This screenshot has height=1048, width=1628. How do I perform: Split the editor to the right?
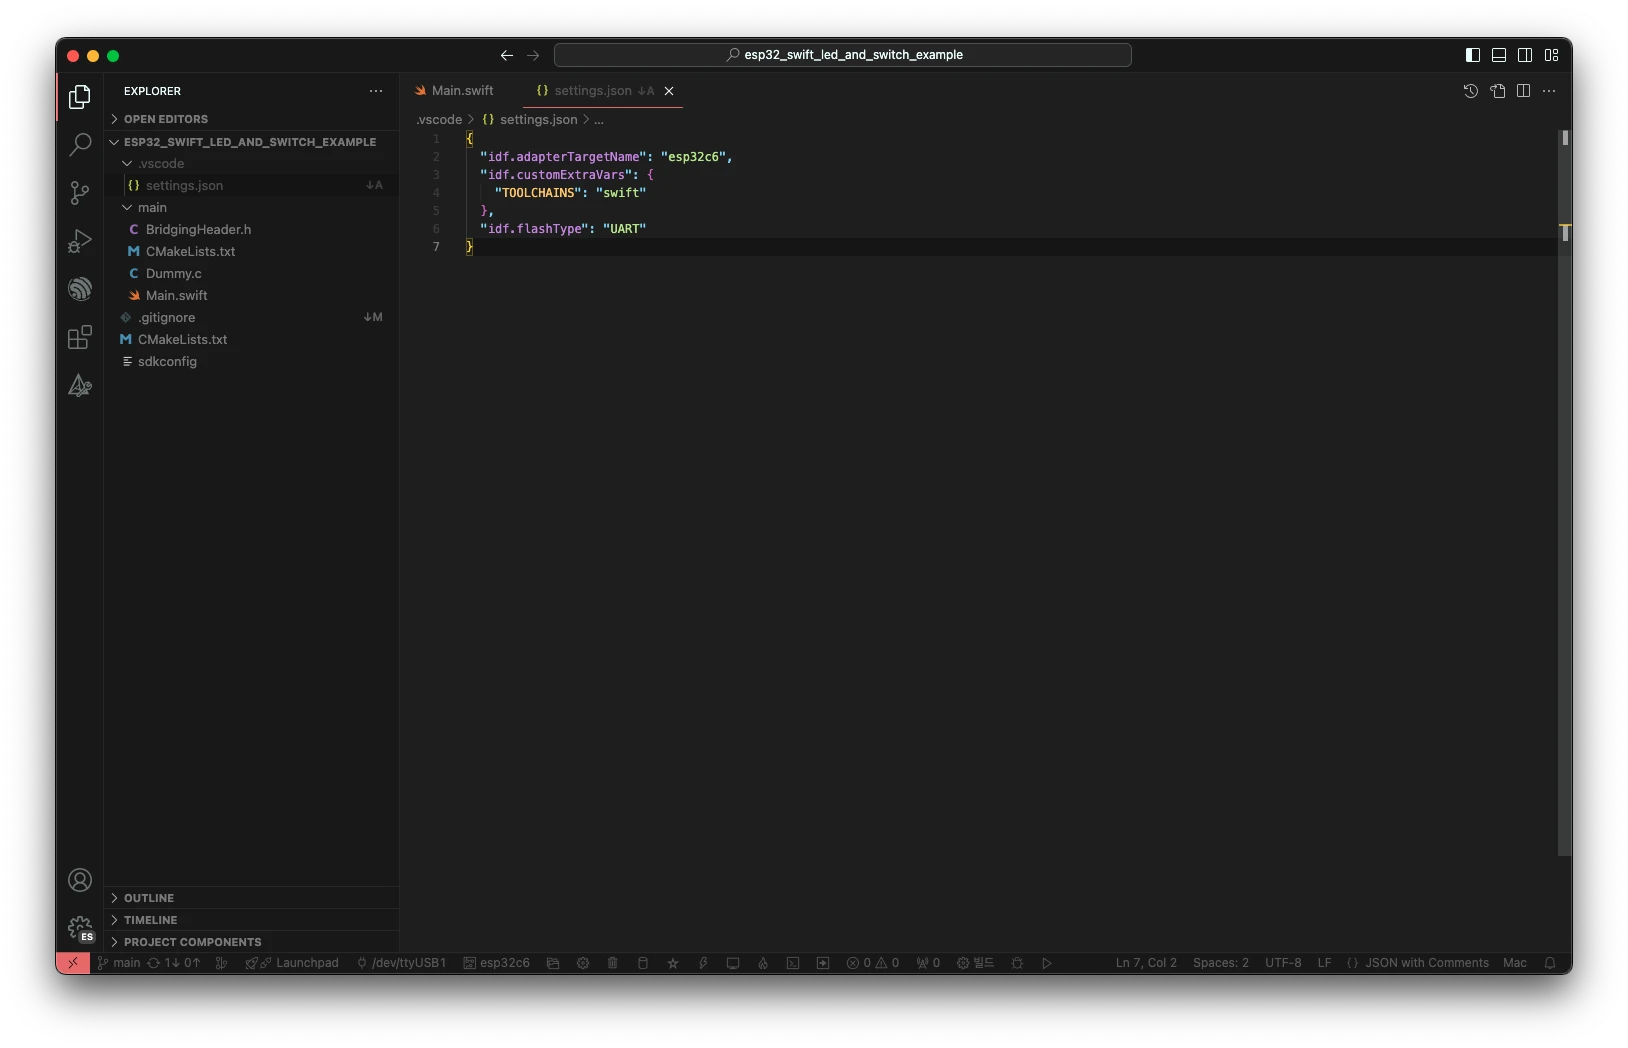tap(1523, 91)
